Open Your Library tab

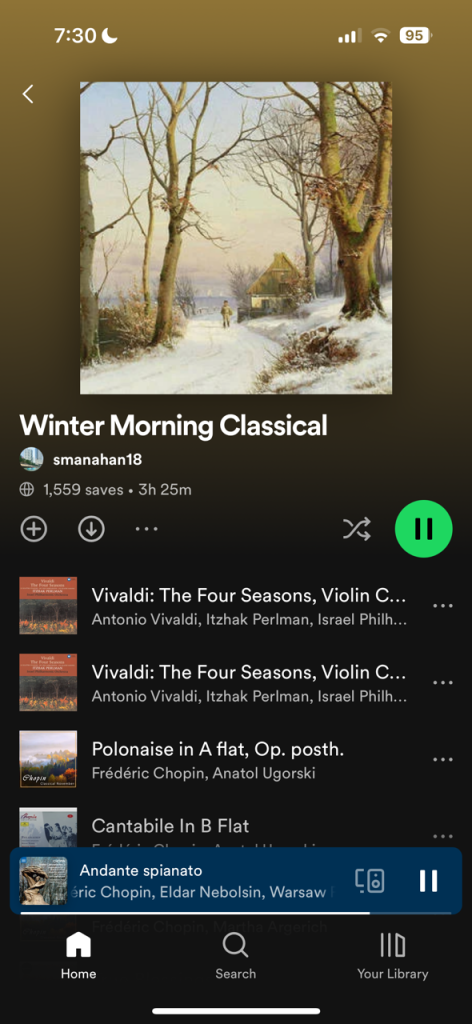(x=392, y=955)
